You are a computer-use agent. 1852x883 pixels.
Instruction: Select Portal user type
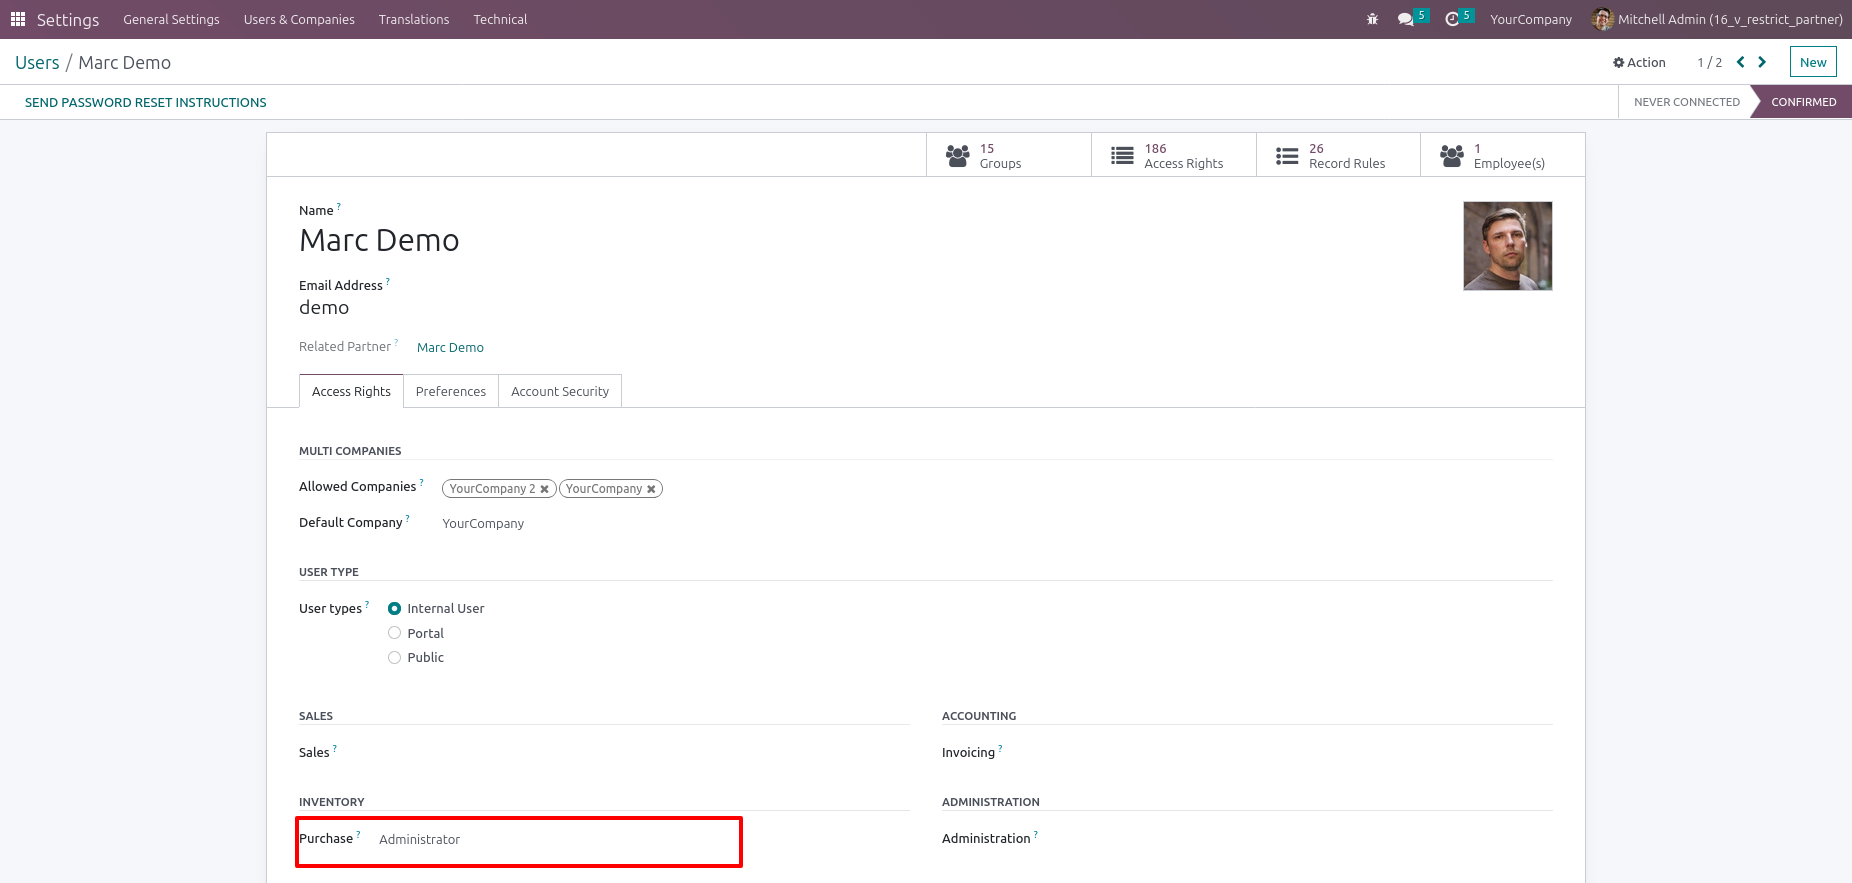pos(394,633)
